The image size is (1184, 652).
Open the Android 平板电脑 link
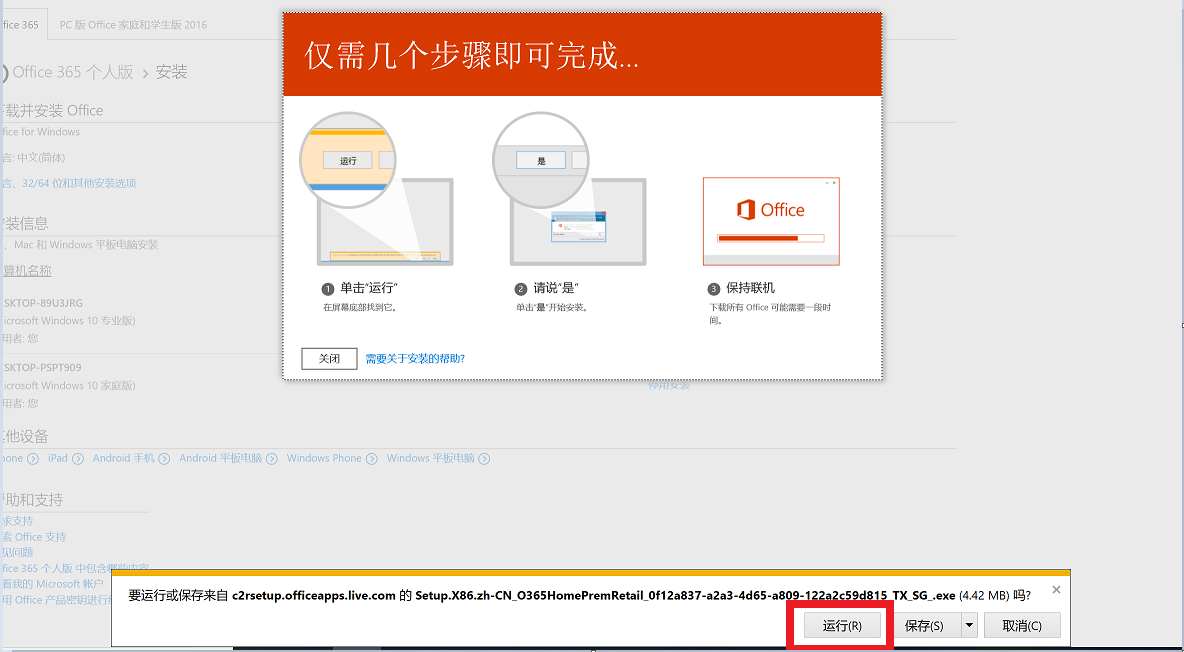[x=220, y=458]
